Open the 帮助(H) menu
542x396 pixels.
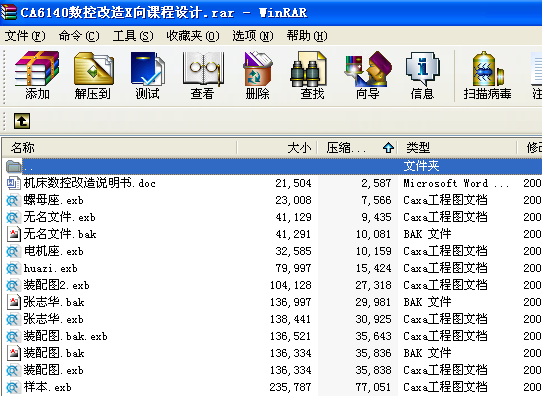307,36
